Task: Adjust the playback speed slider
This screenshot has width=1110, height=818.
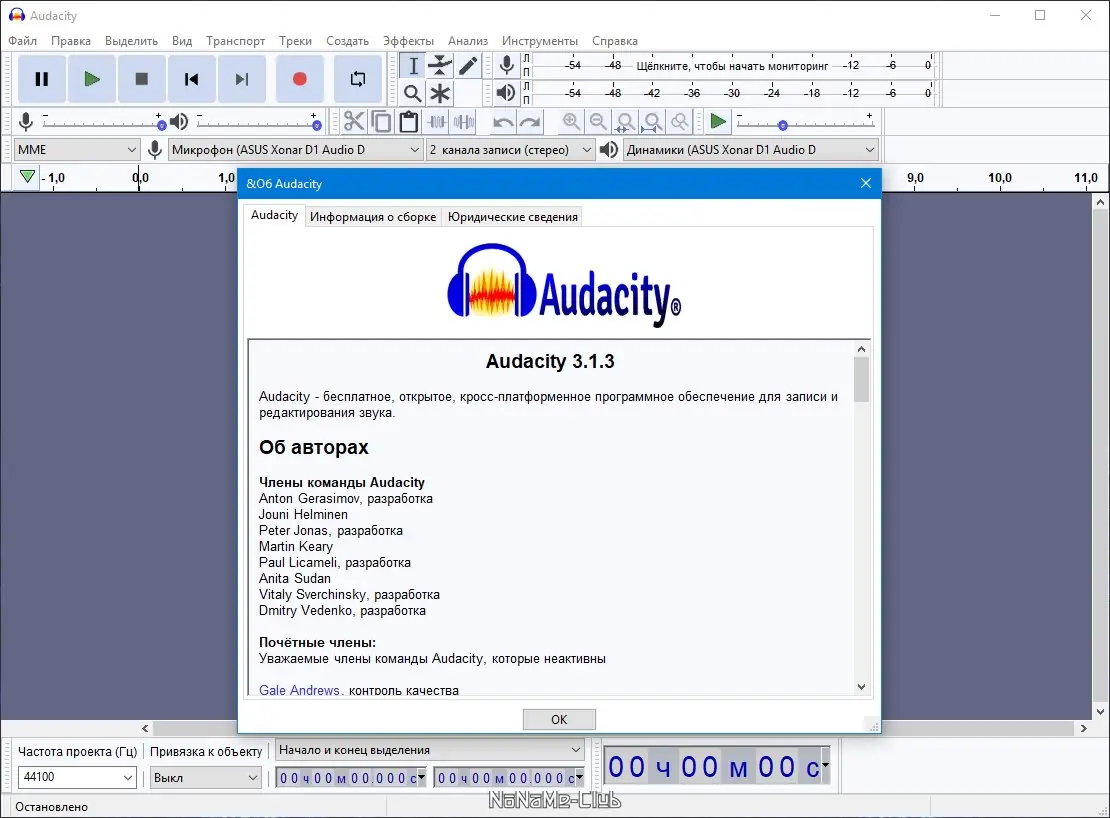Action: coord(806,122)
